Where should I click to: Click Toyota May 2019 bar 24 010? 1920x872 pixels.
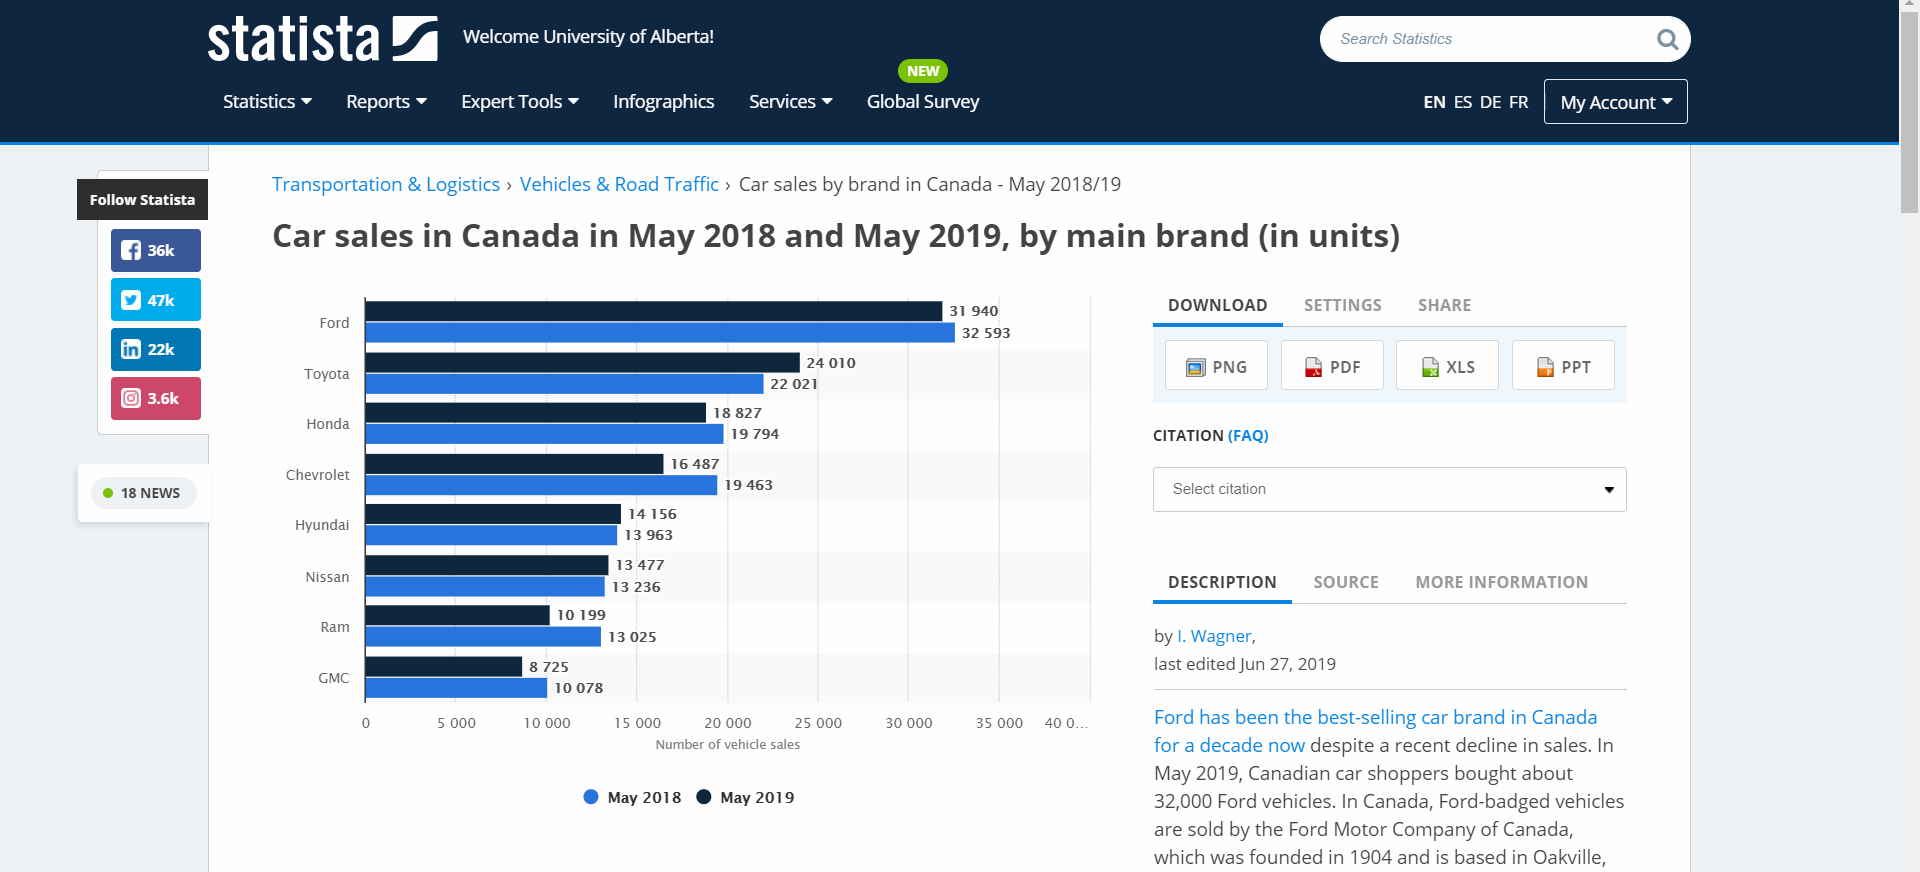(582, 362)
